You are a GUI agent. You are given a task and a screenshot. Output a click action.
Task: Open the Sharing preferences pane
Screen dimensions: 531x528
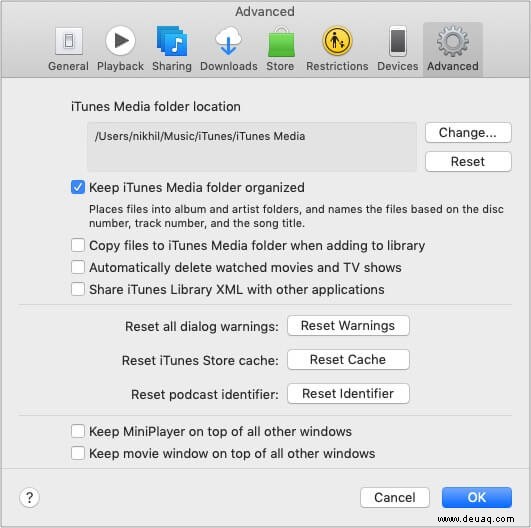[172, 49]
